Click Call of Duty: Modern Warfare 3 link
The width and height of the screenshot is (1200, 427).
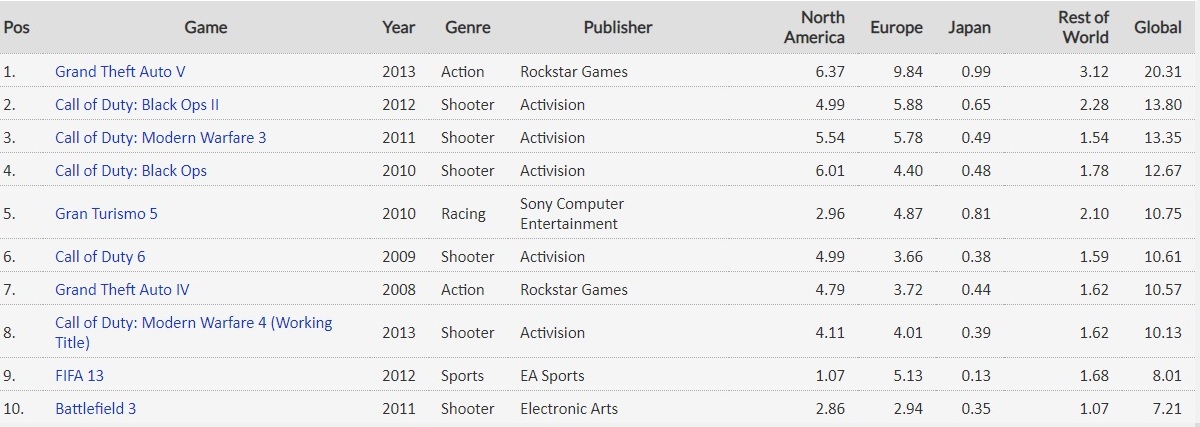tap(160, 138)
